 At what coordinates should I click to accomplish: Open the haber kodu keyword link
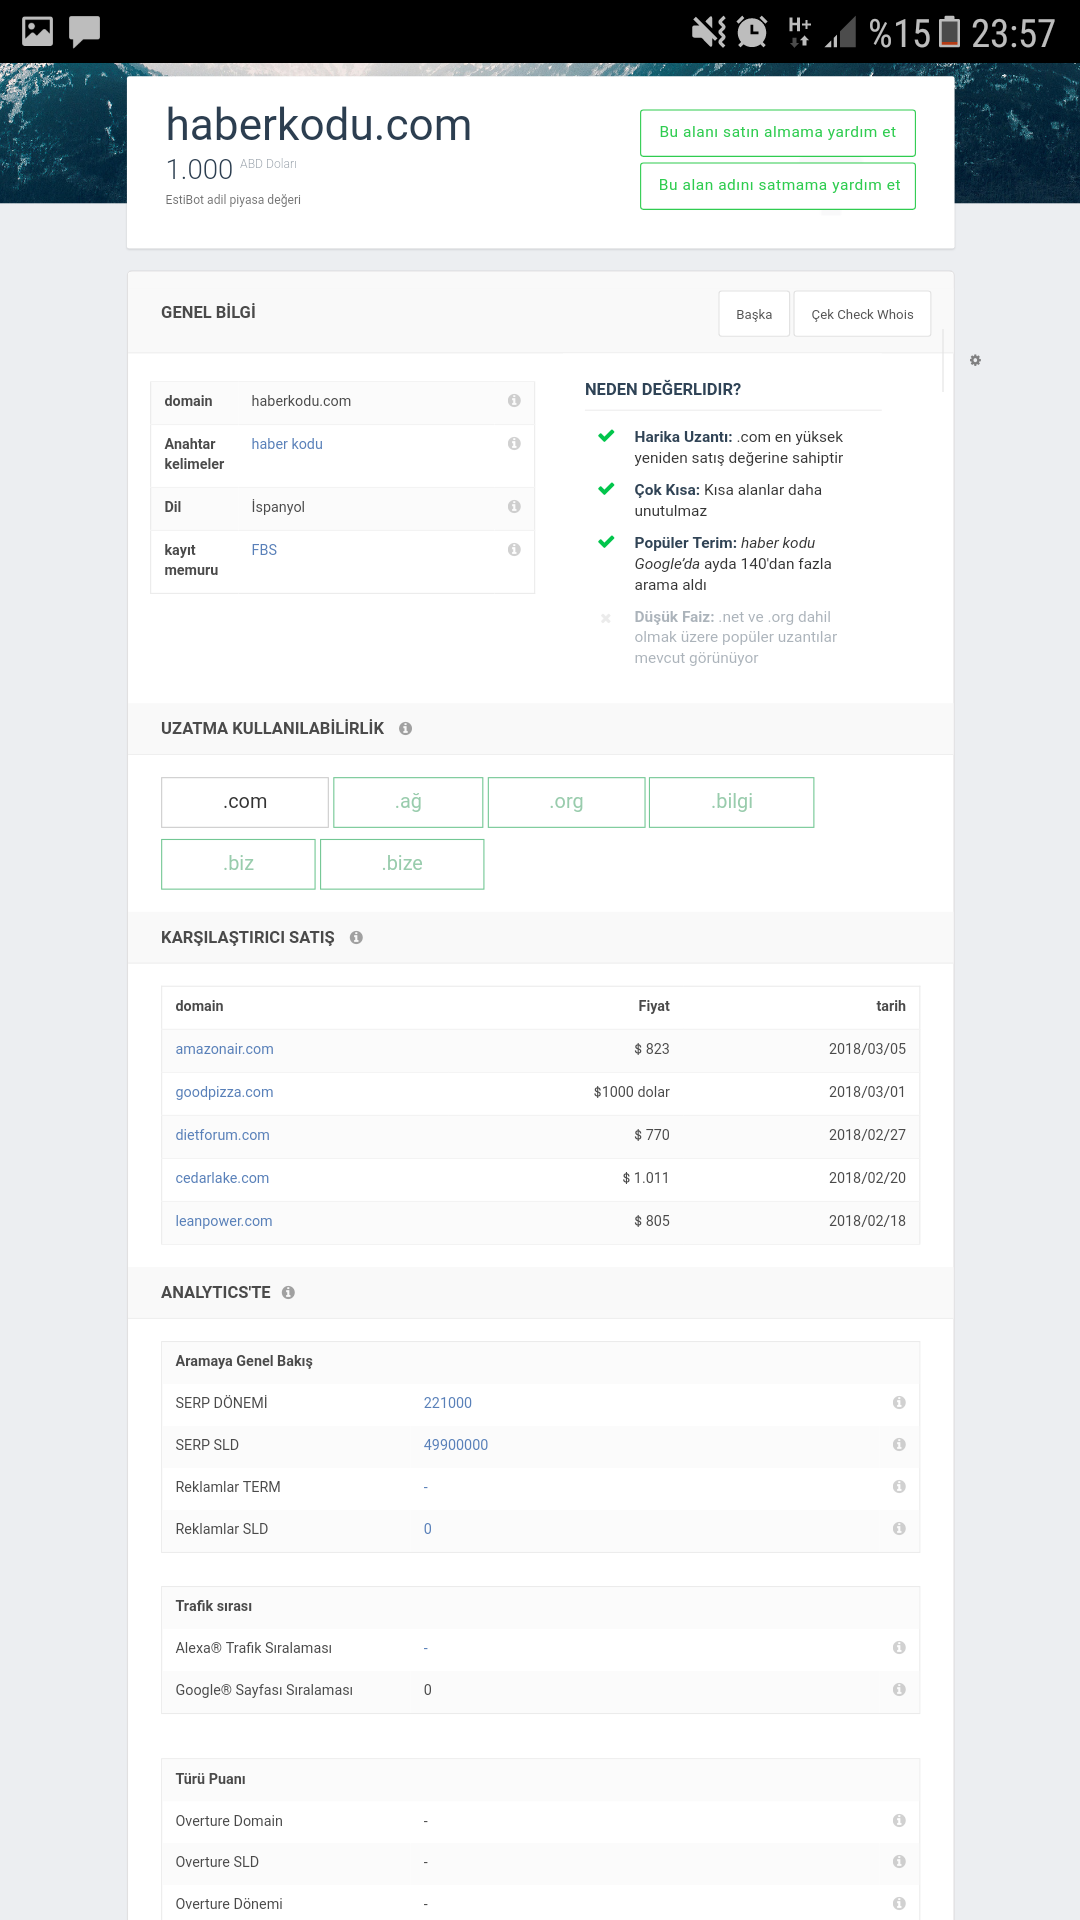pyautogui.click(x=287, y=444)
